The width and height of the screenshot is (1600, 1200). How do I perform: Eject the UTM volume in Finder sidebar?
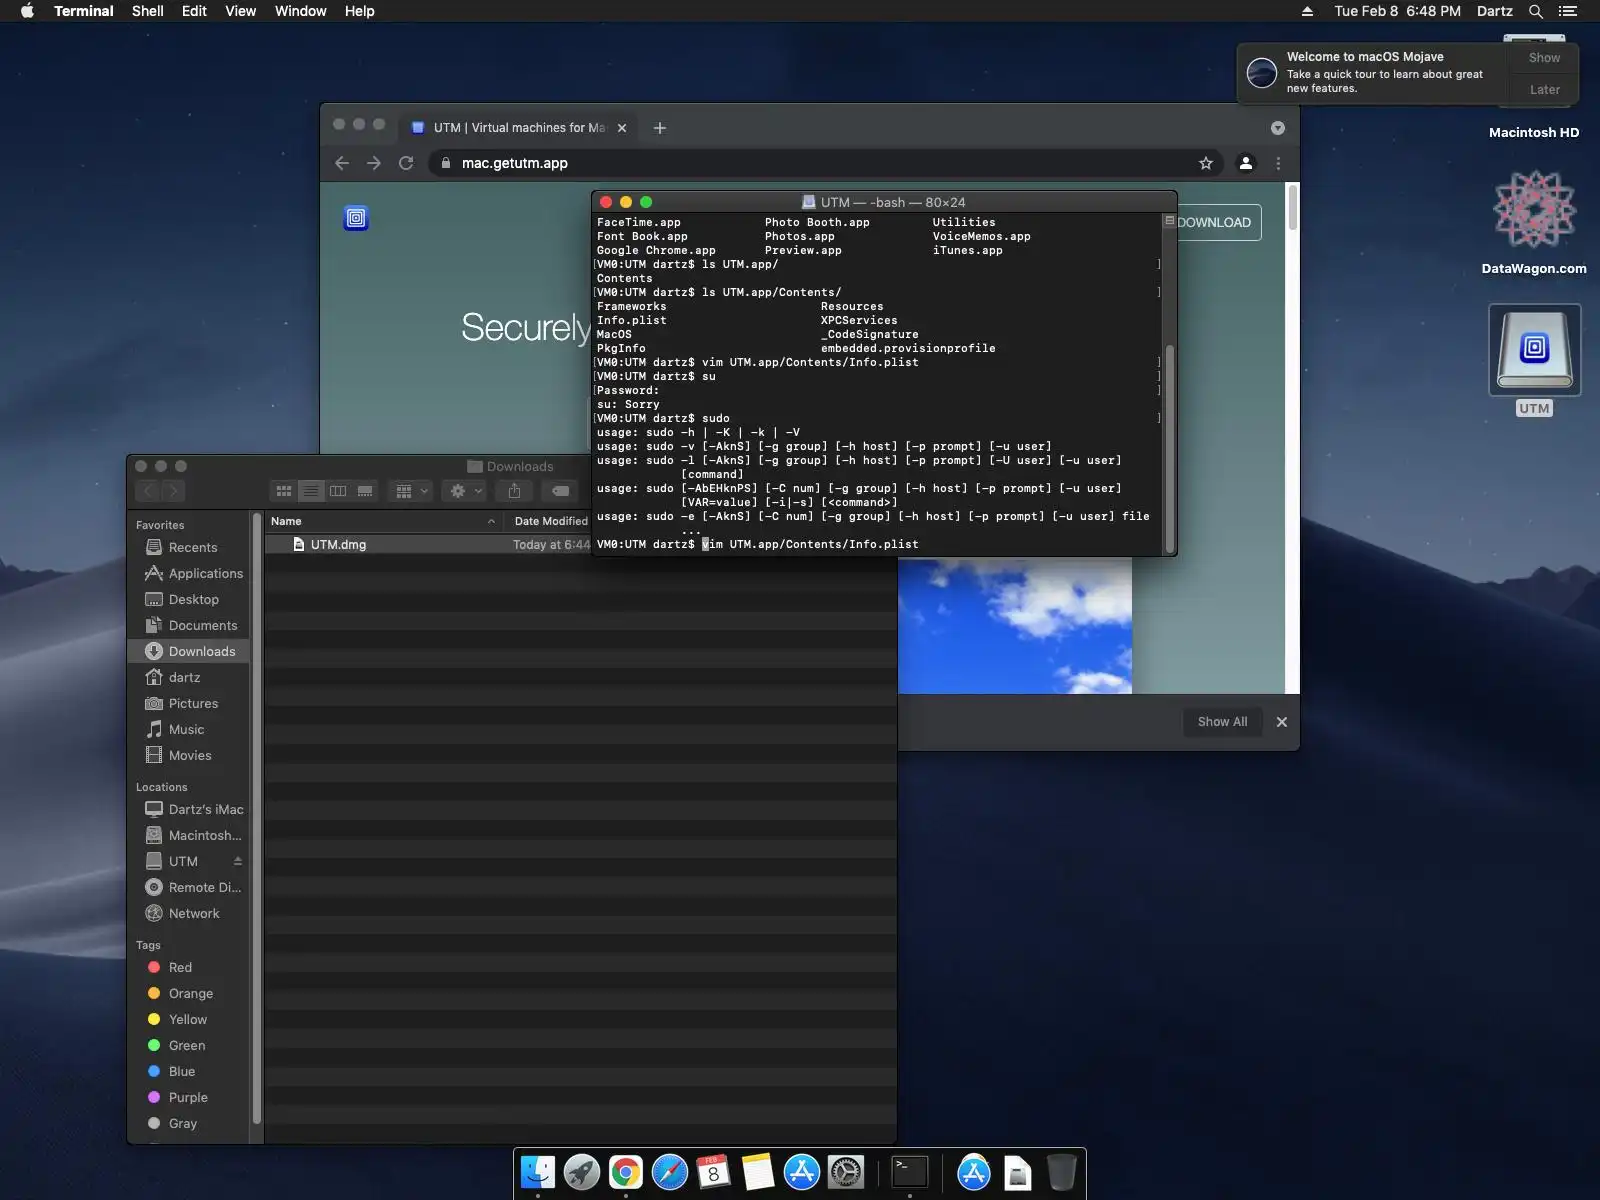[x=238, y=861]
